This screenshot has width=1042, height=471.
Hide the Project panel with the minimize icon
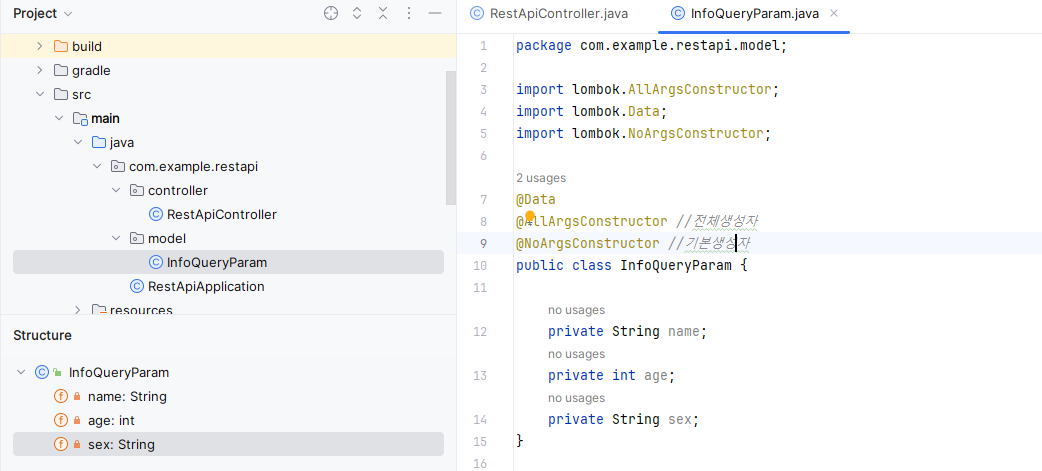(x=435, y=13)
